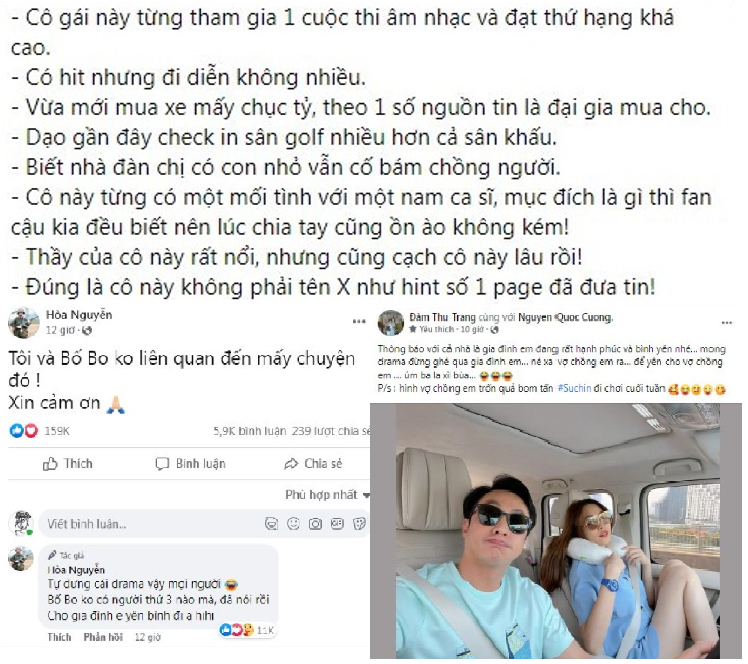748x664 pixels.
Task: Click the avatar sticker icon in comment box
Action: [271, 524]
